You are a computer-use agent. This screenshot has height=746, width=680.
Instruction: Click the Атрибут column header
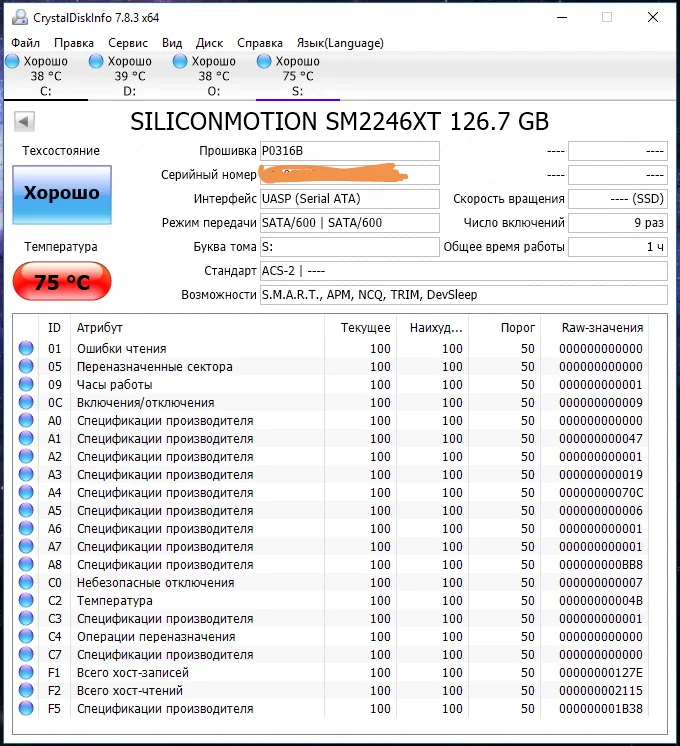click(x=99, y=328)
